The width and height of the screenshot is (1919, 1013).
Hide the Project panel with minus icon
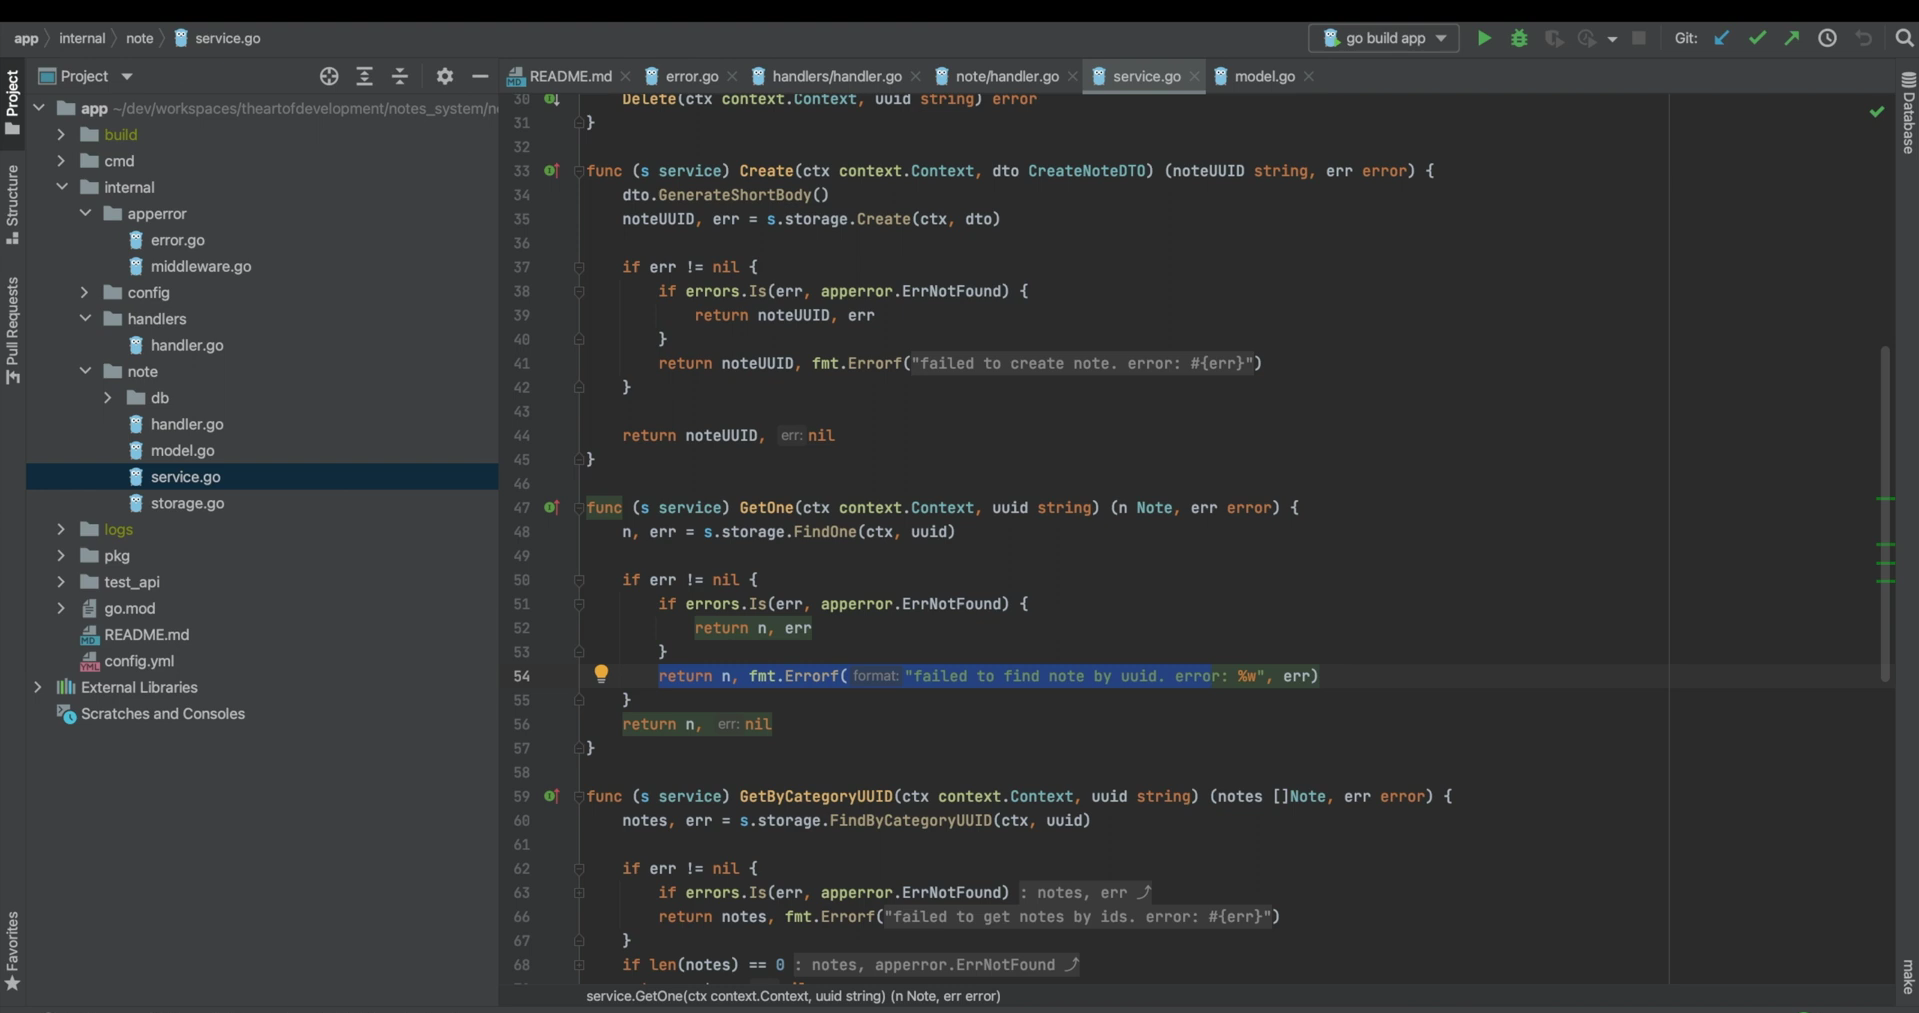coord(480,76)
